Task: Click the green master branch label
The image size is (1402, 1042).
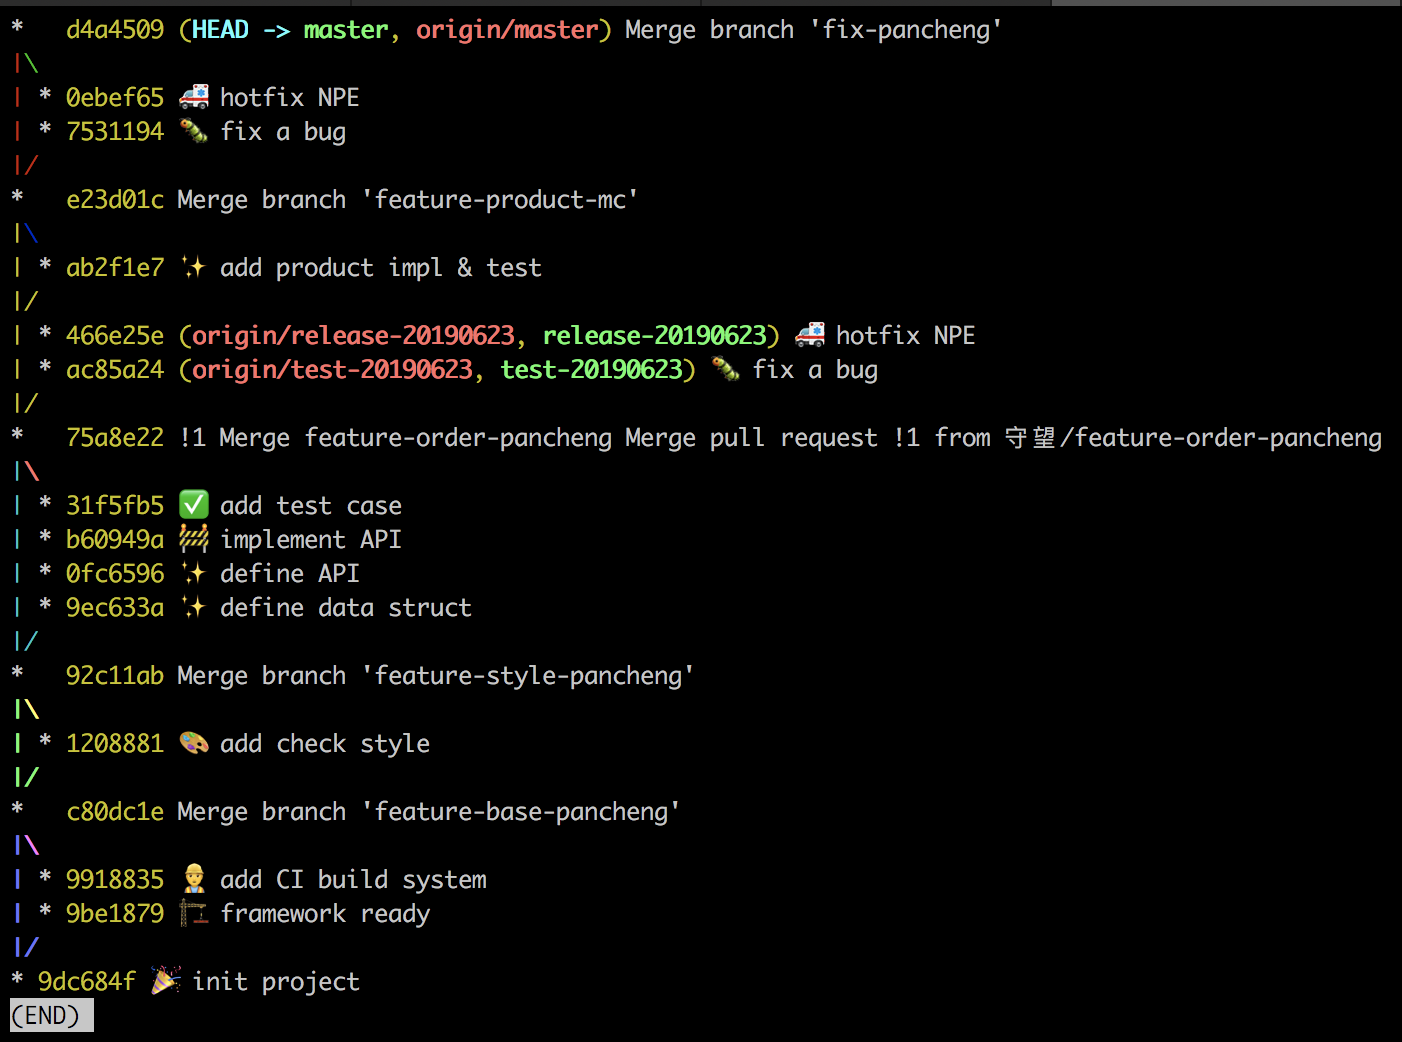Action: [x=346, y=30]
